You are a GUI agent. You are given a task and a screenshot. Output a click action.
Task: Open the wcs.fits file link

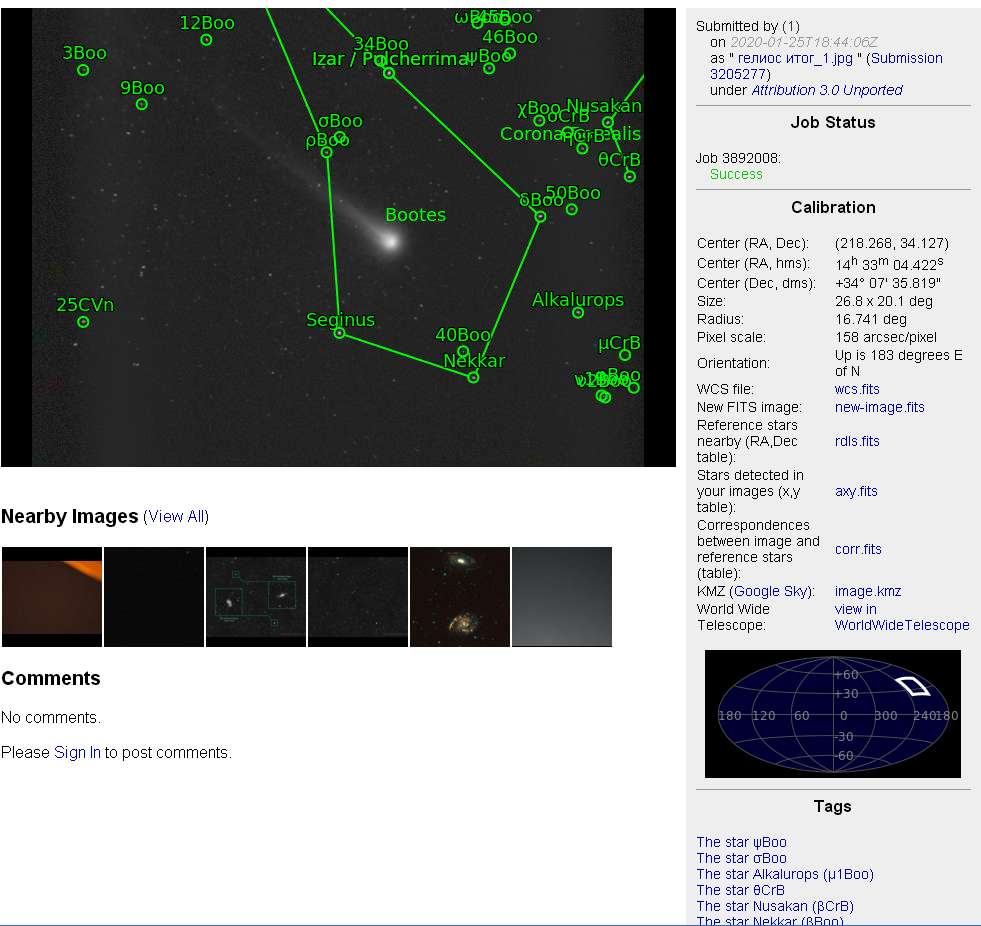[x=857, y=389]
